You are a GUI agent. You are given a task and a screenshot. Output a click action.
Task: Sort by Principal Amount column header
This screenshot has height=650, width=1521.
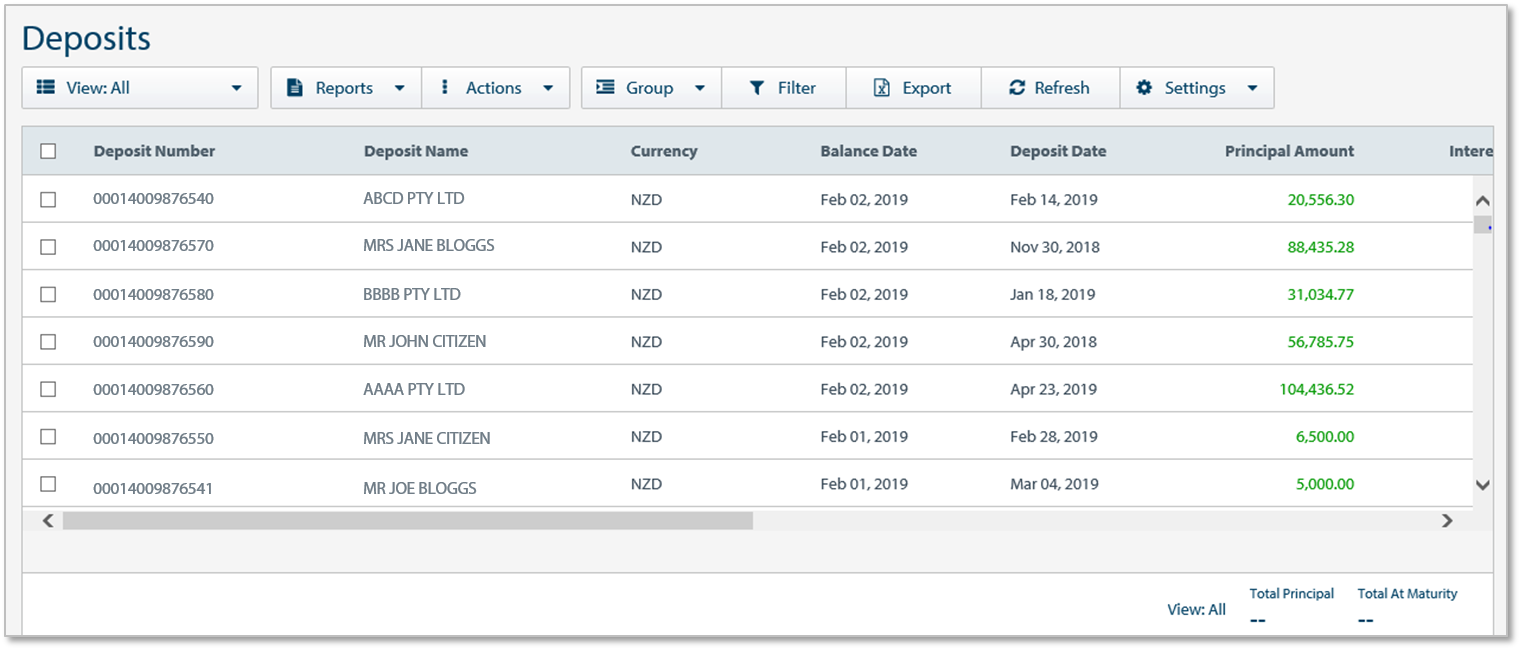point(1289,152)
